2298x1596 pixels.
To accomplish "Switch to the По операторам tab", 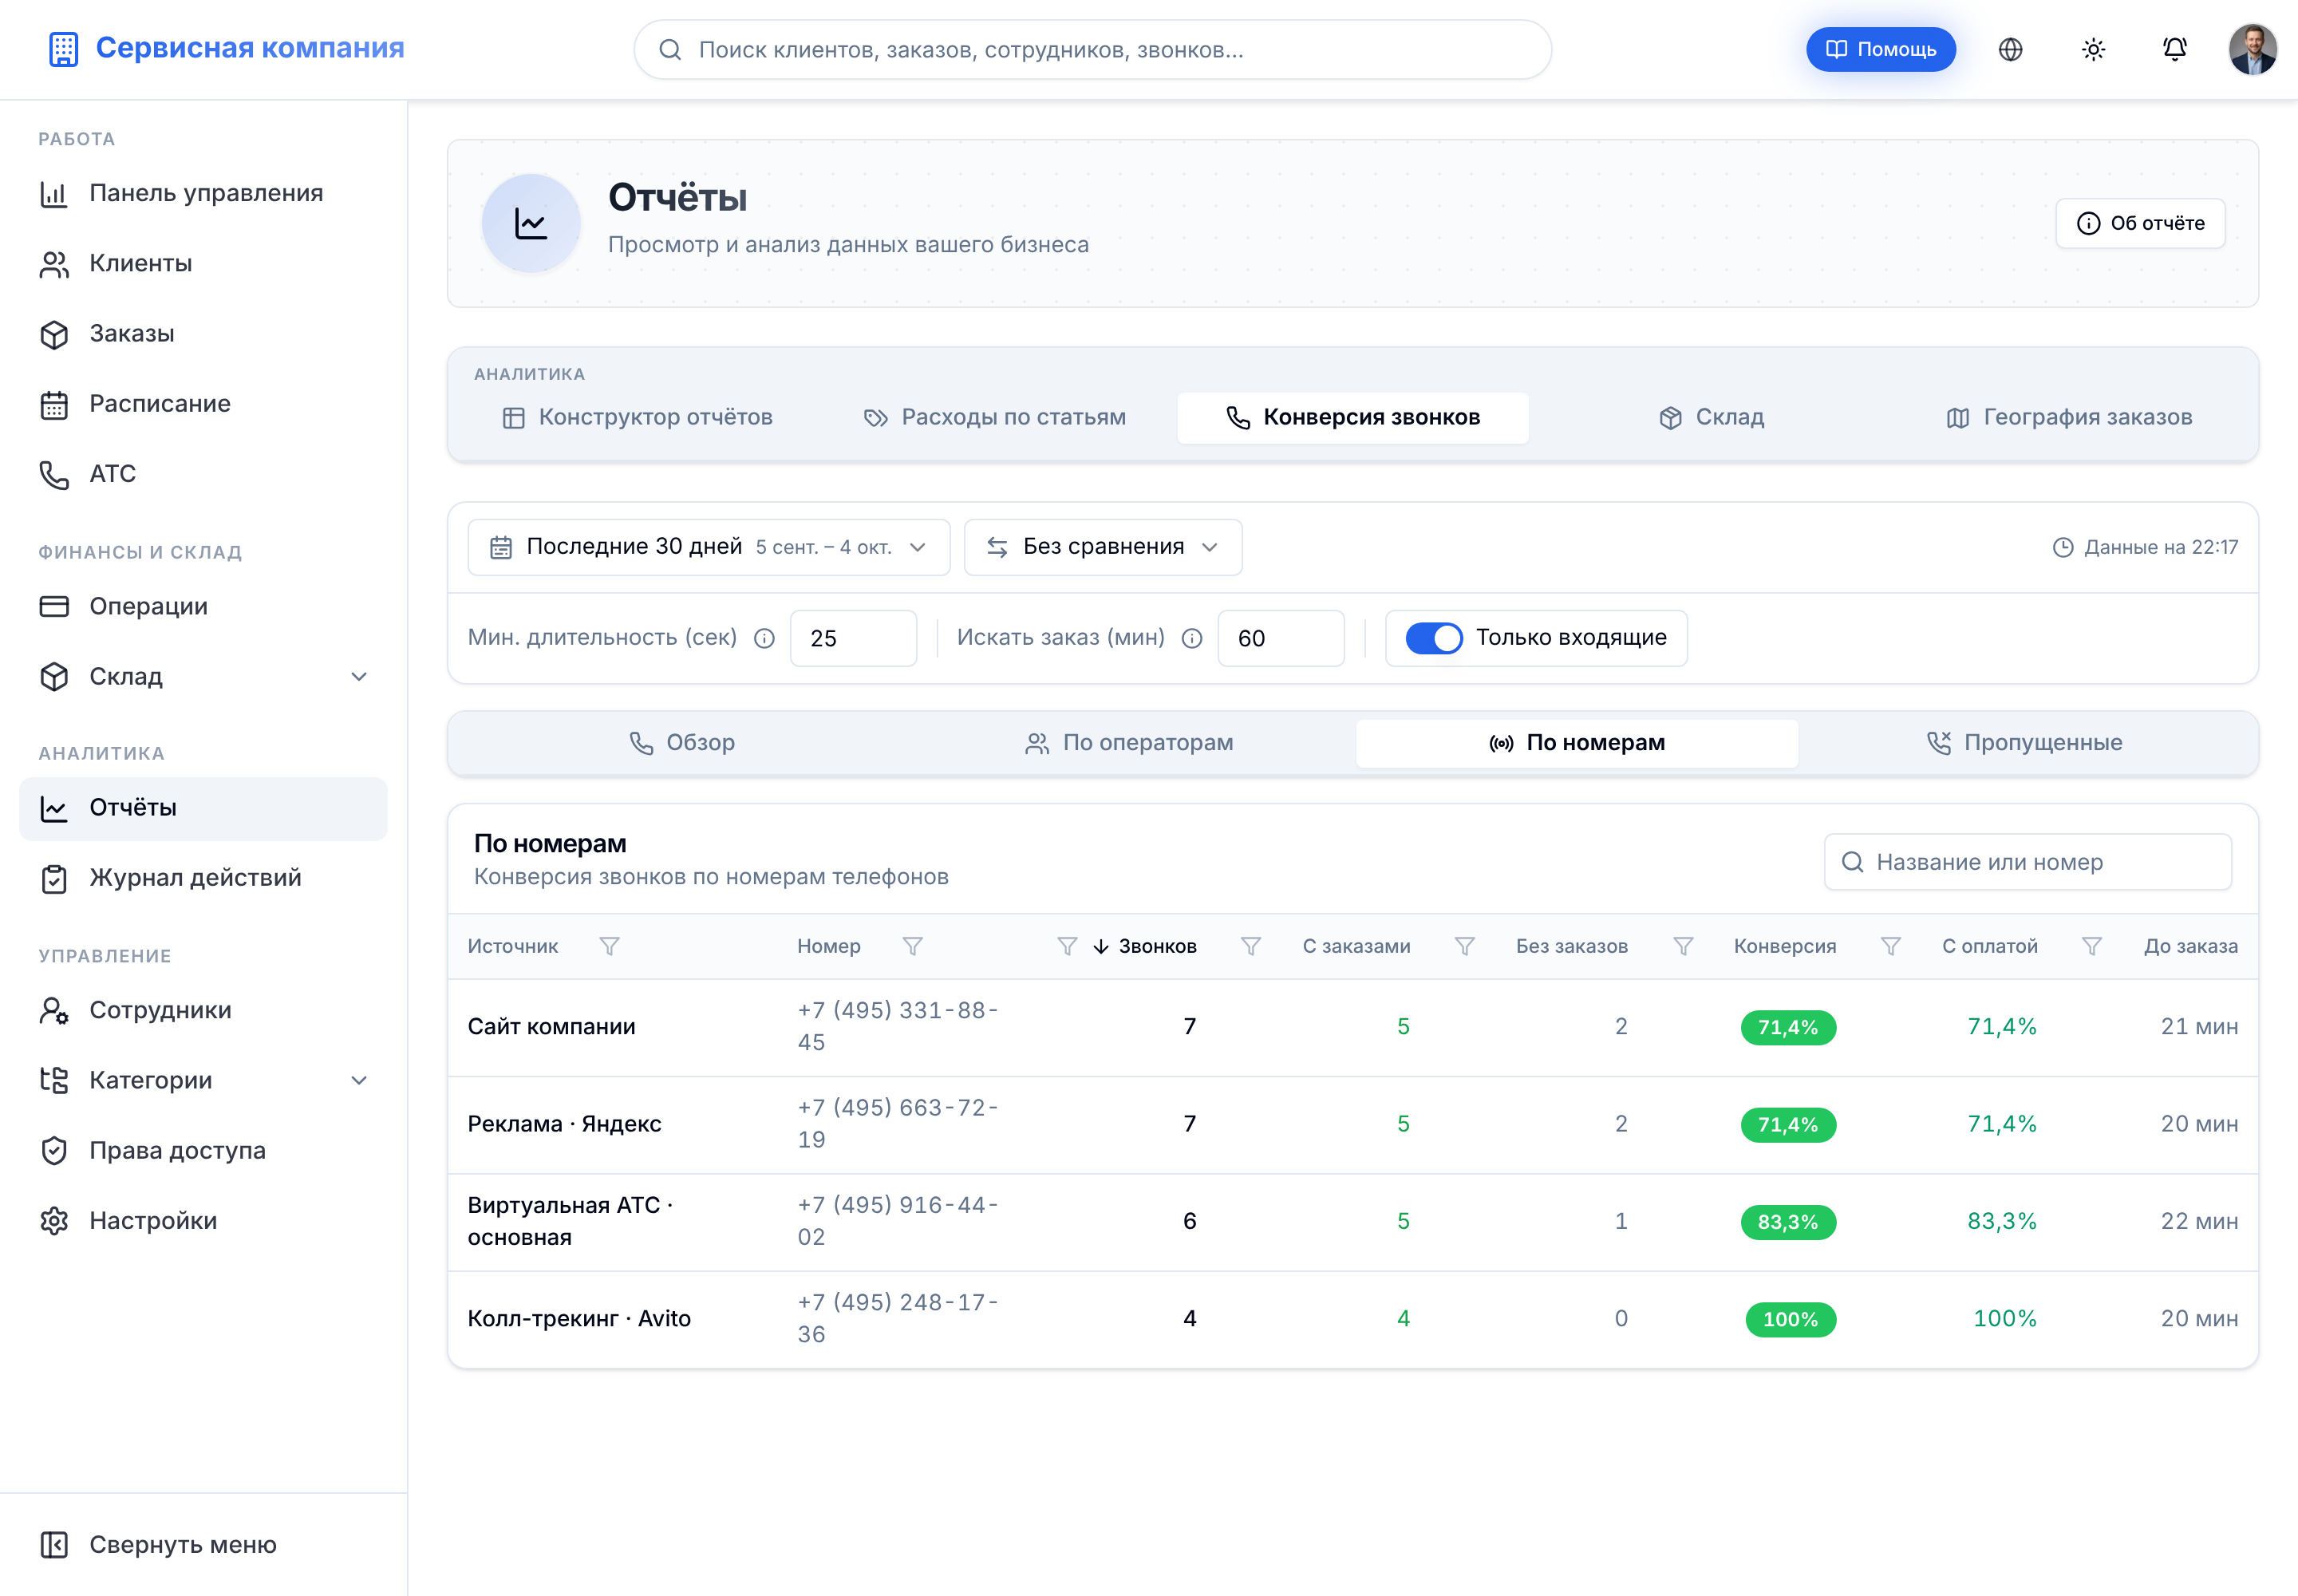I will point(1130,743).
